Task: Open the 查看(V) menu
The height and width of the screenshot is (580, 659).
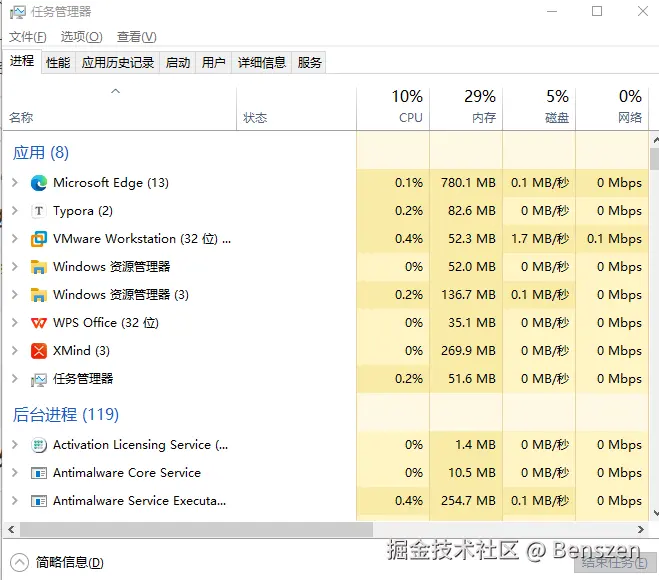Action: (137, 37)
